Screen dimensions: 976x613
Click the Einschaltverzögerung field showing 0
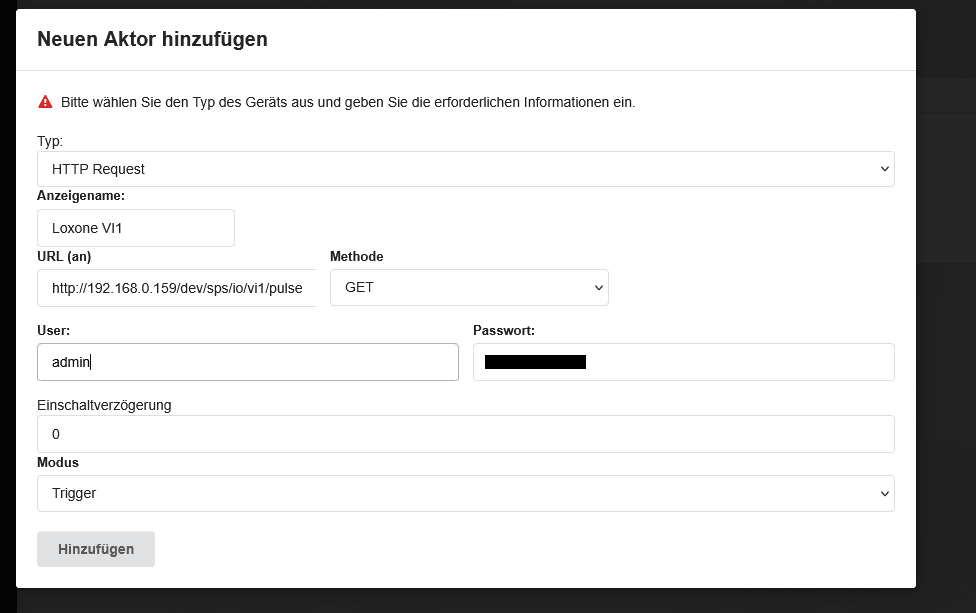466,434
